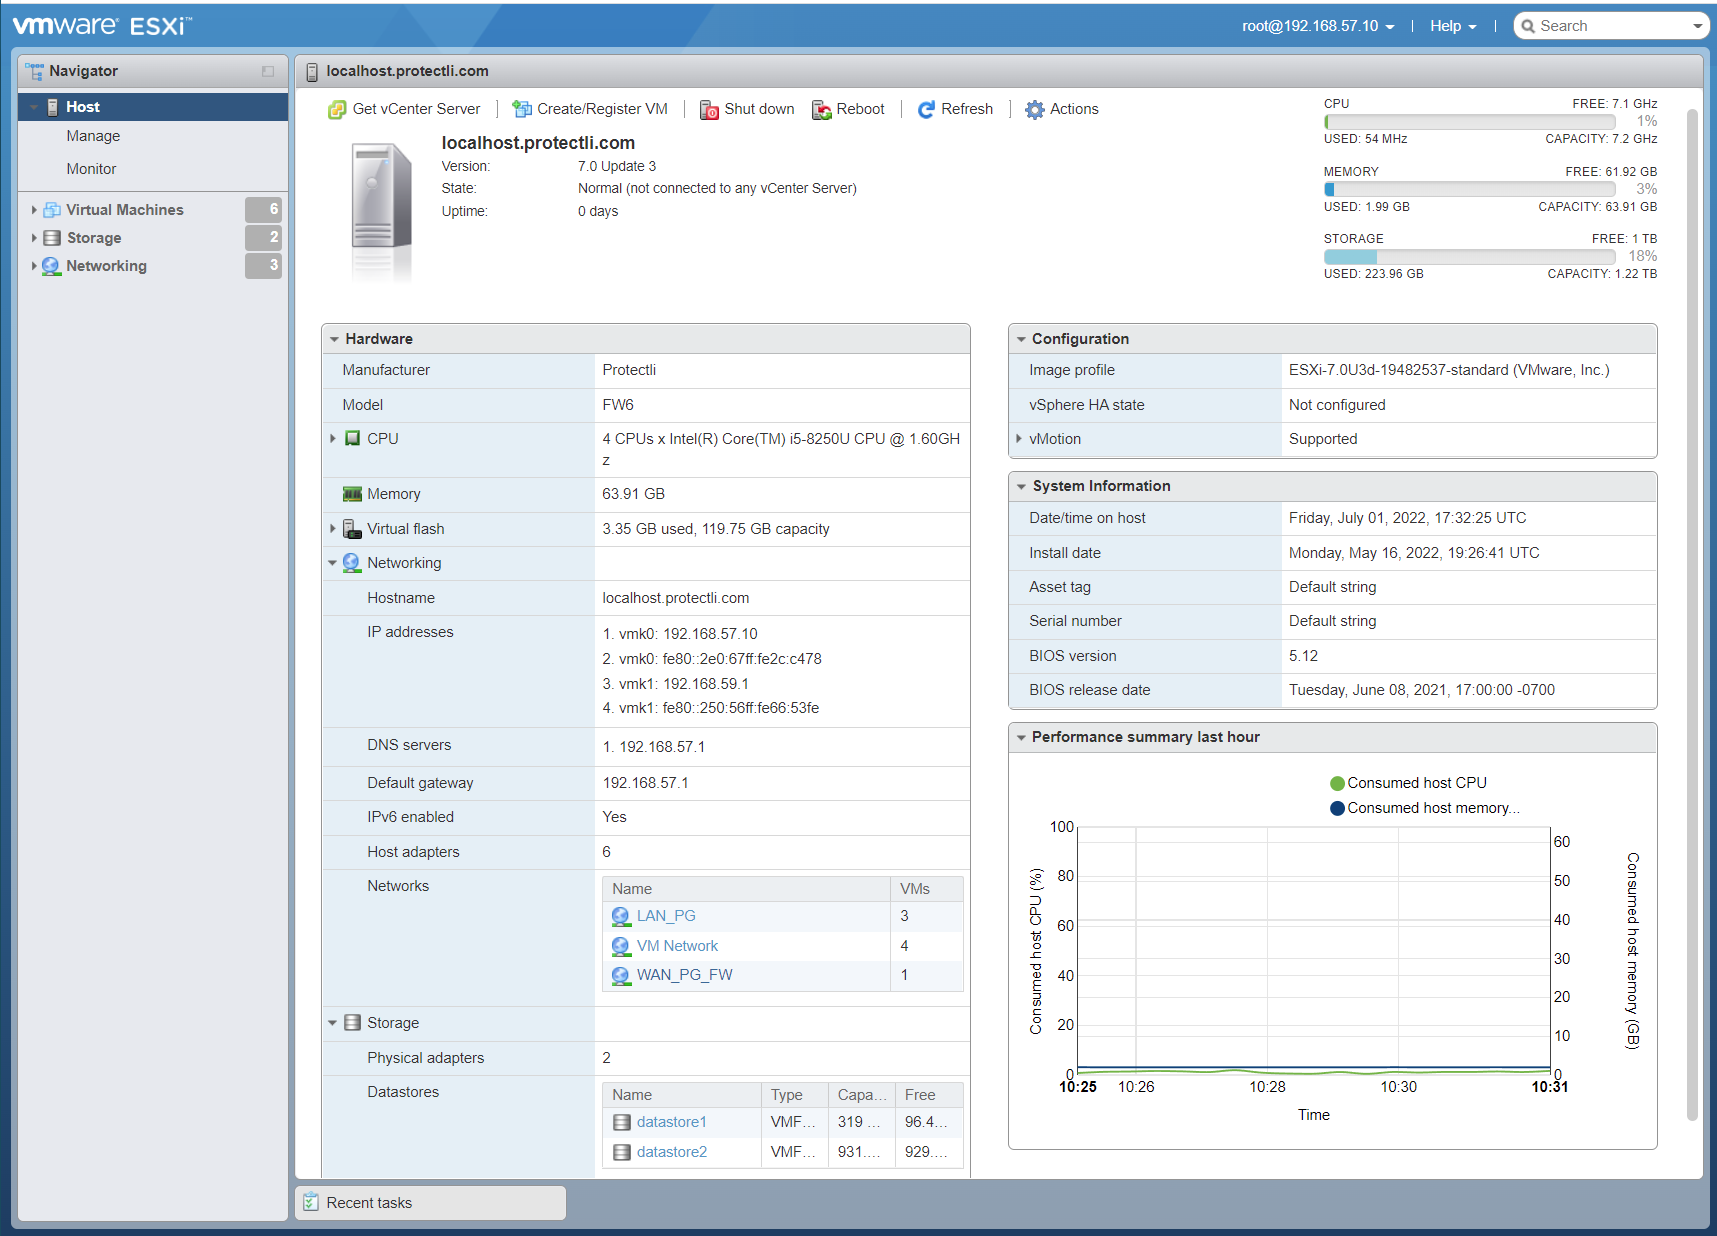Open the root@192.168.57.10 user dropdown
The height and width of the screenshot is (1236, 1717).
(1318, 26)
